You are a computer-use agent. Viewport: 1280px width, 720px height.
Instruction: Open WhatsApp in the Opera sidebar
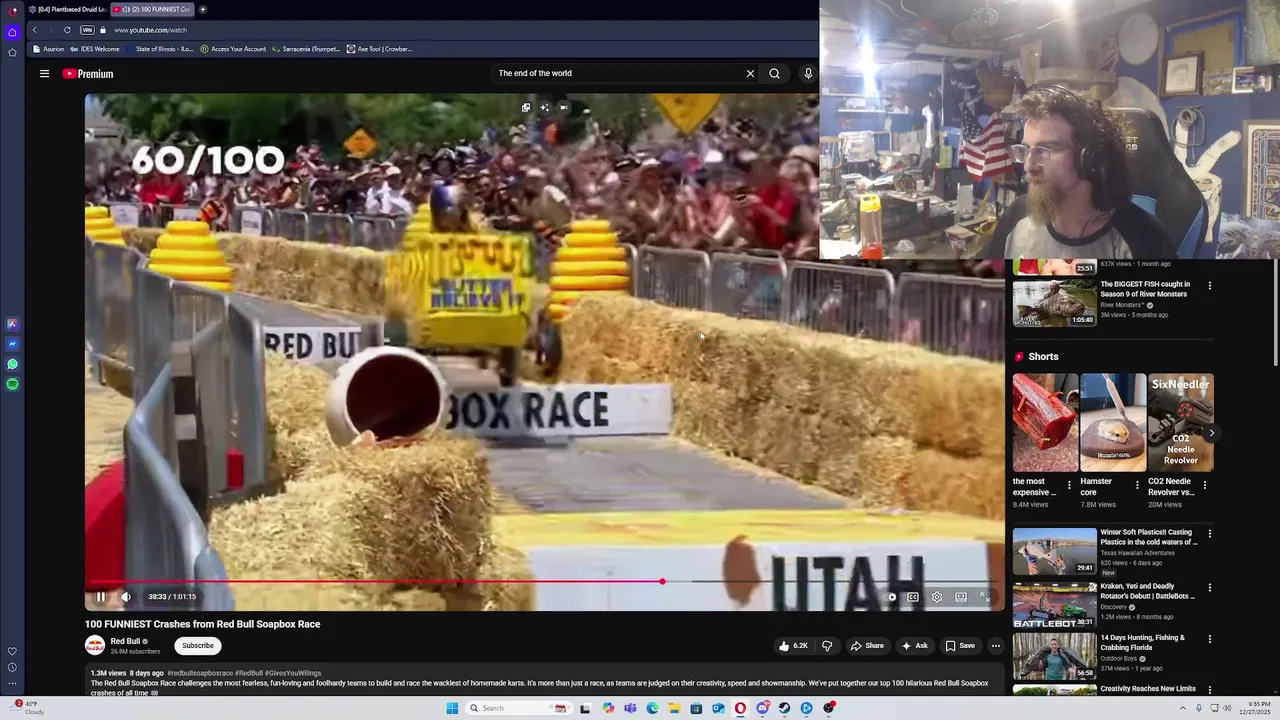(12, 364)
